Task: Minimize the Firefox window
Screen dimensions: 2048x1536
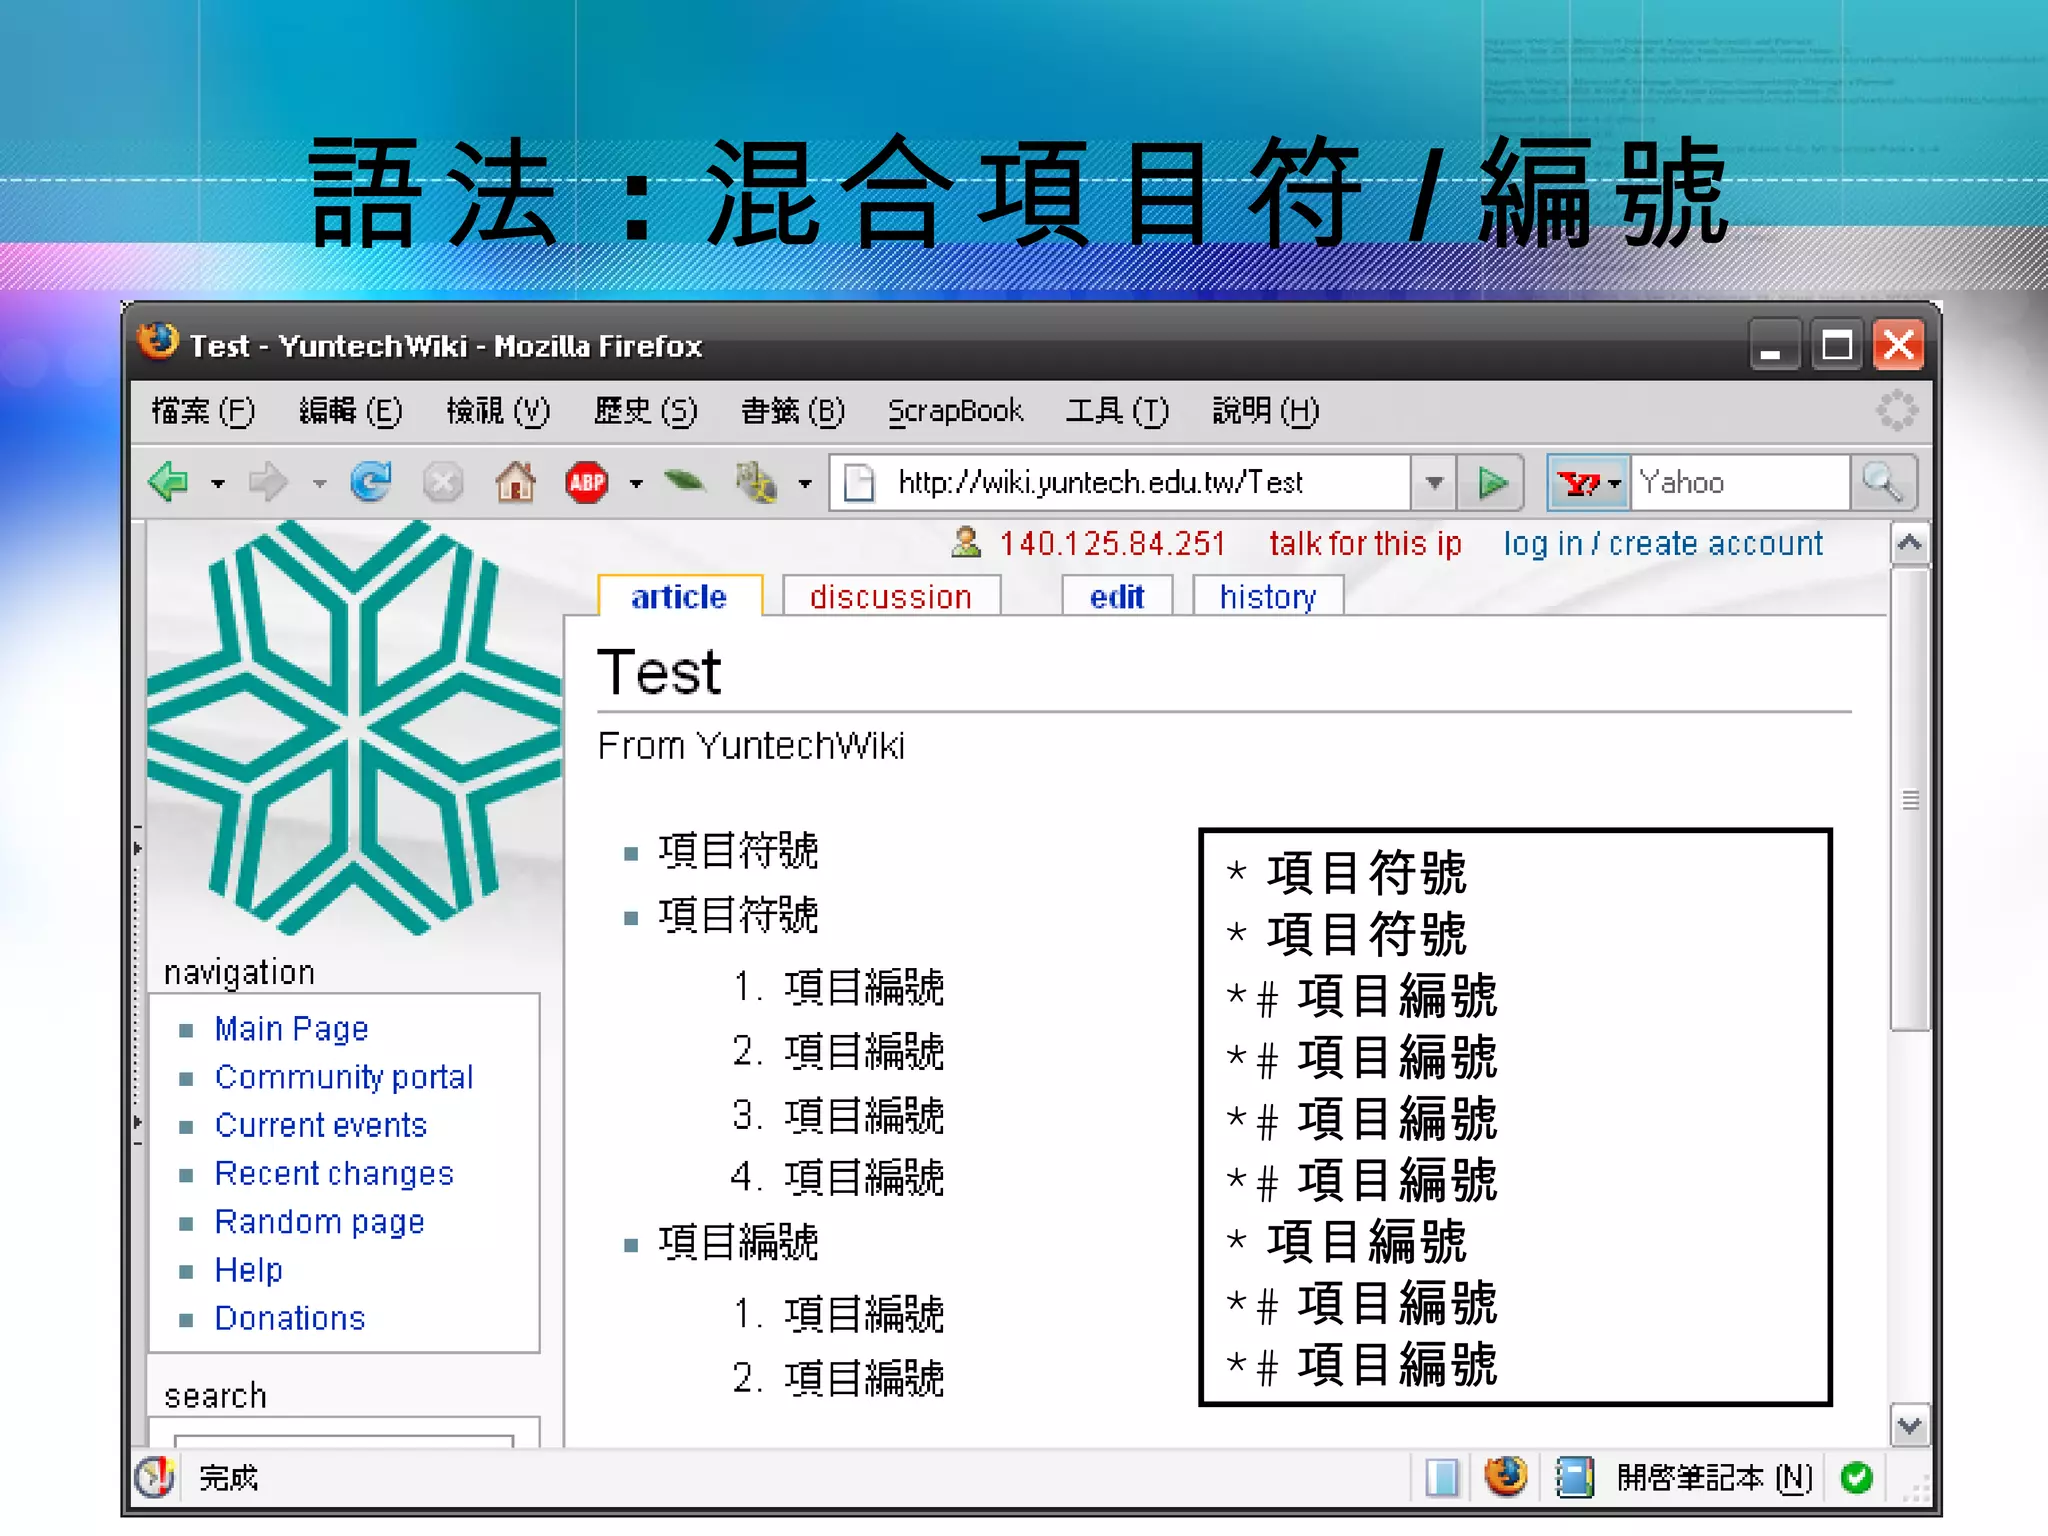Action: coord(1775,346)
